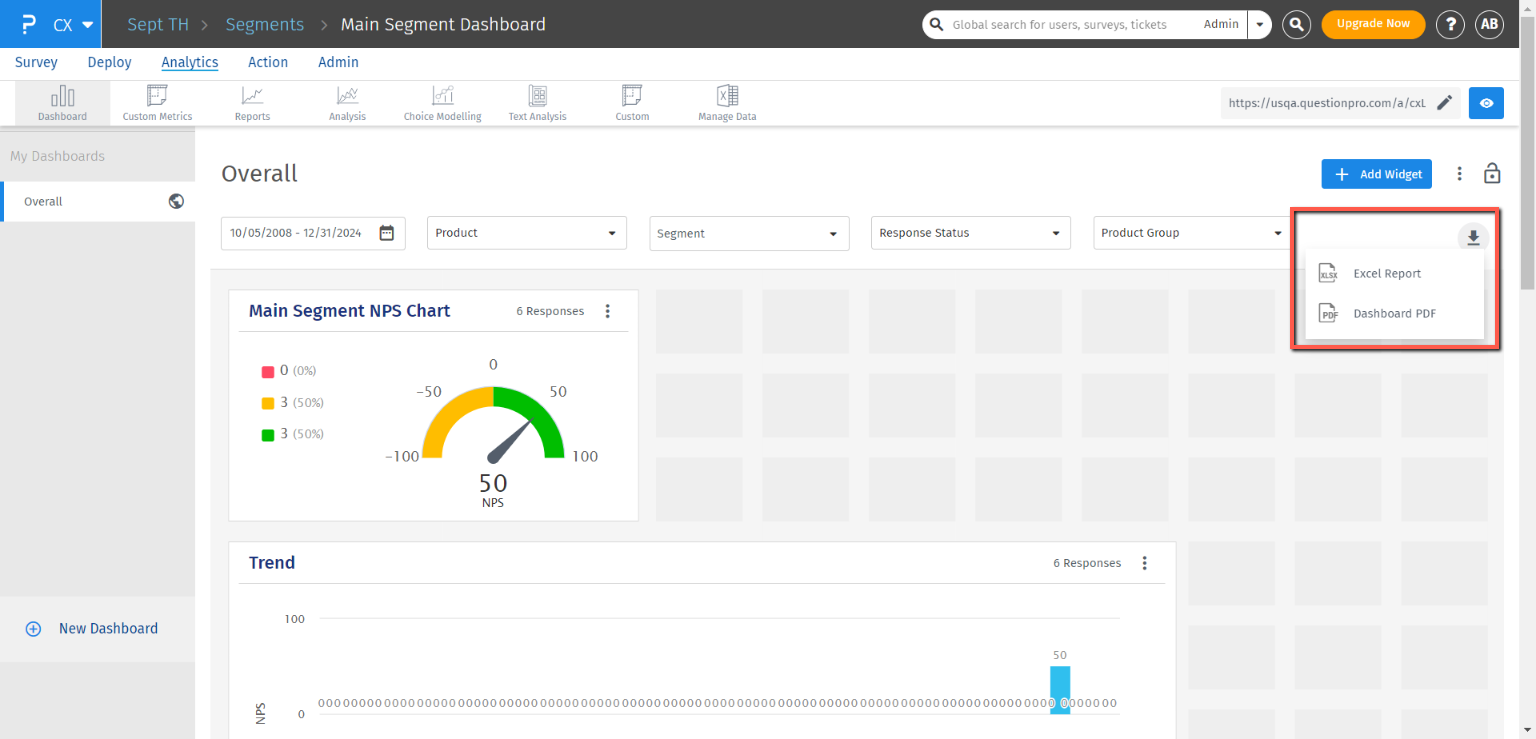Open Manage Data in the toolbar

(x=727, y=103)
